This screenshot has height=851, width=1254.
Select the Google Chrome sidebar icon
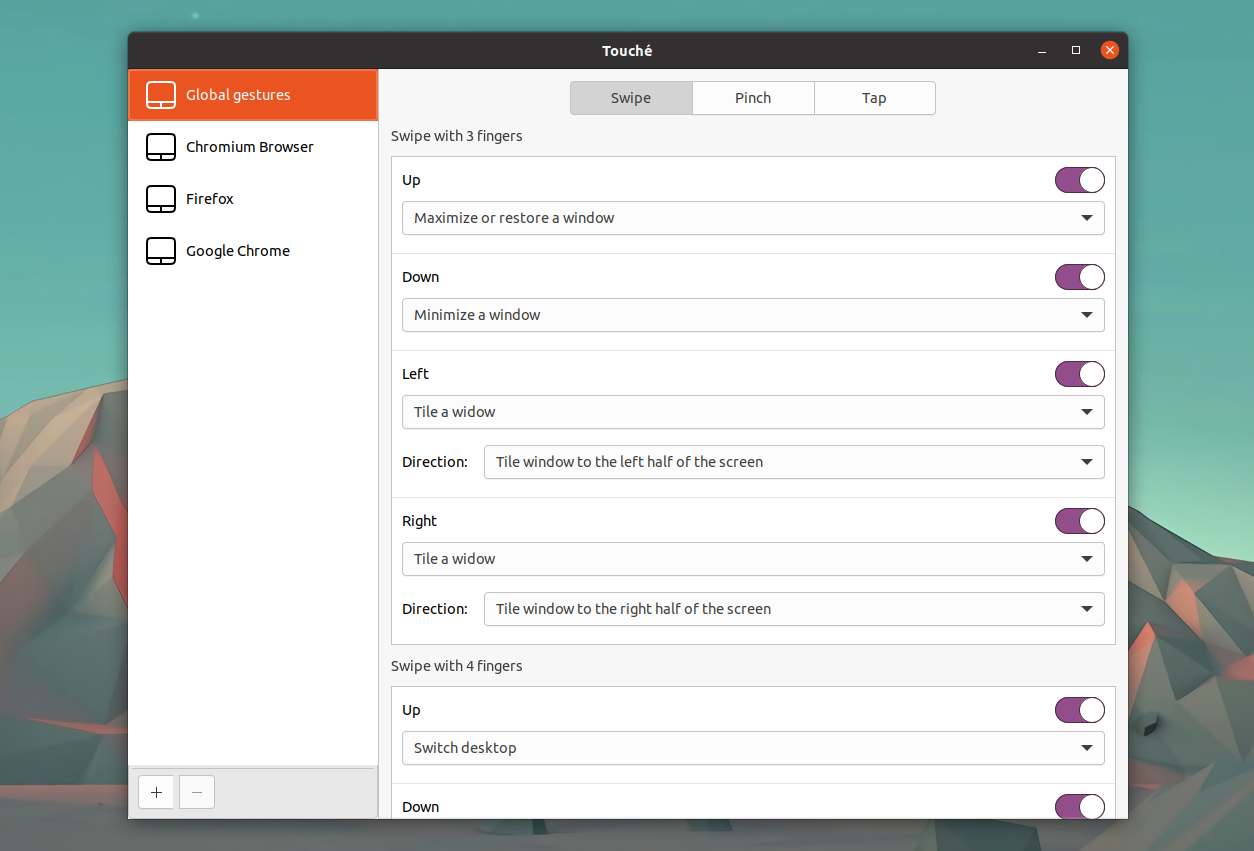click(161, 251)
